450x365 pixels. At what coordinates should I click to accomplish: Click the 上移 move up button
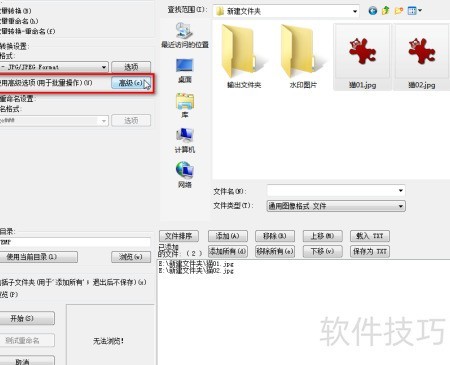click(323, 236)
